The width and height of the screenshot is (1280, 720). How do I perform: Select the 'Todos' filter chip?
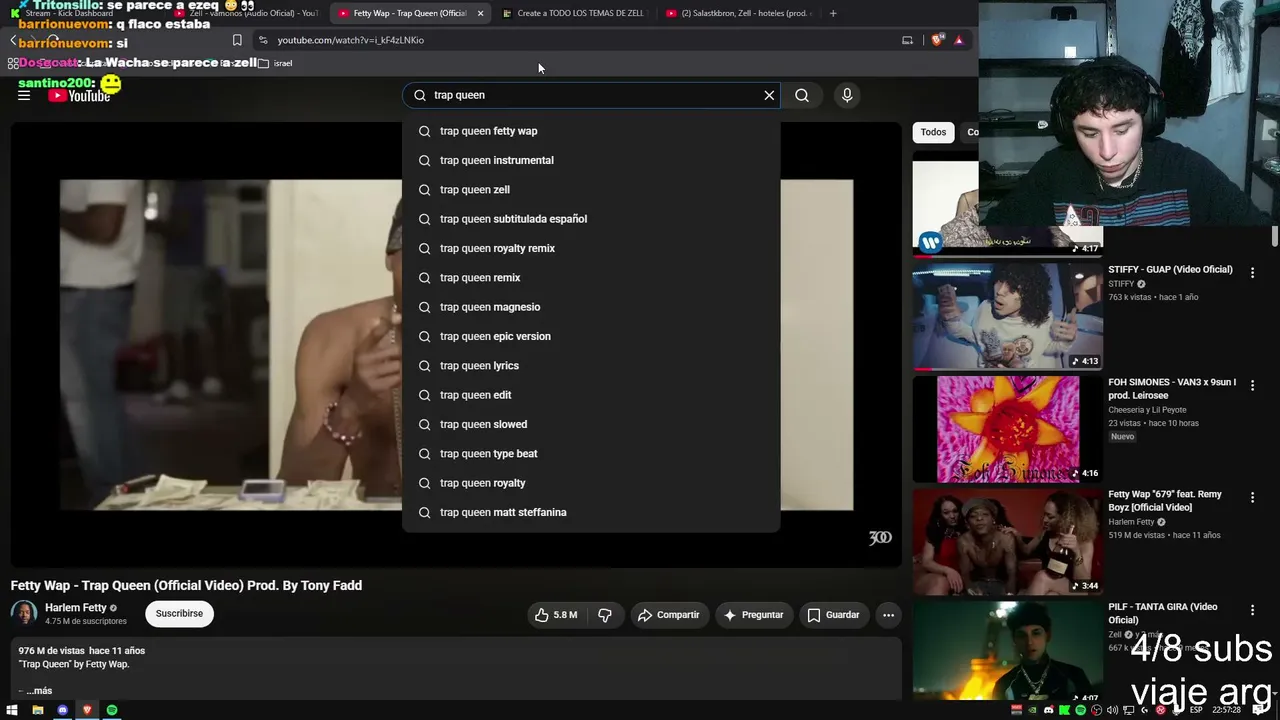coord(933,132)
